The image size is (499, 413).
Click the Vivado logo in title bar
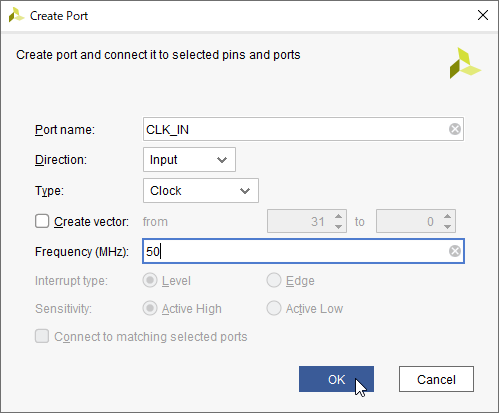pyautogui.click(x=16, y=16)
